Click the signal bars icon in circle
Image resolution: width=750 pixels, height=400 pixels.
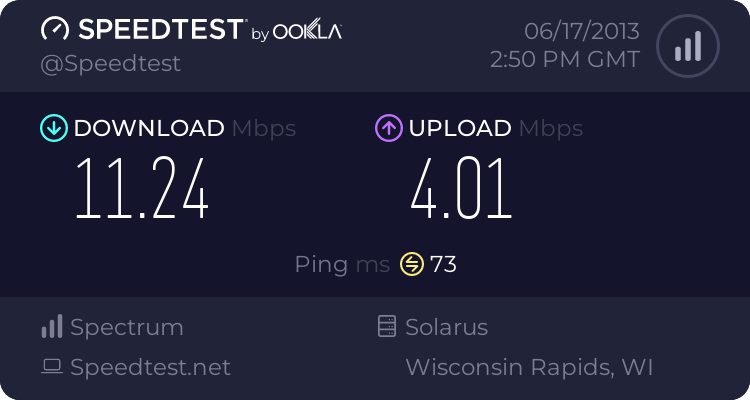[688, 46]
